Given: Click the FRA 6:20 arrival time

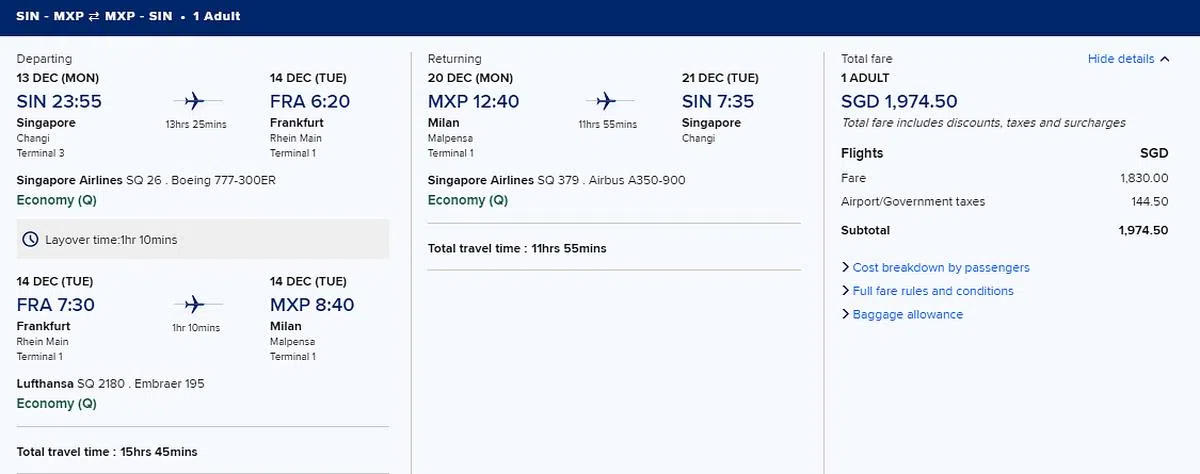Looking at the screenshot, I should tap(310, 101).
